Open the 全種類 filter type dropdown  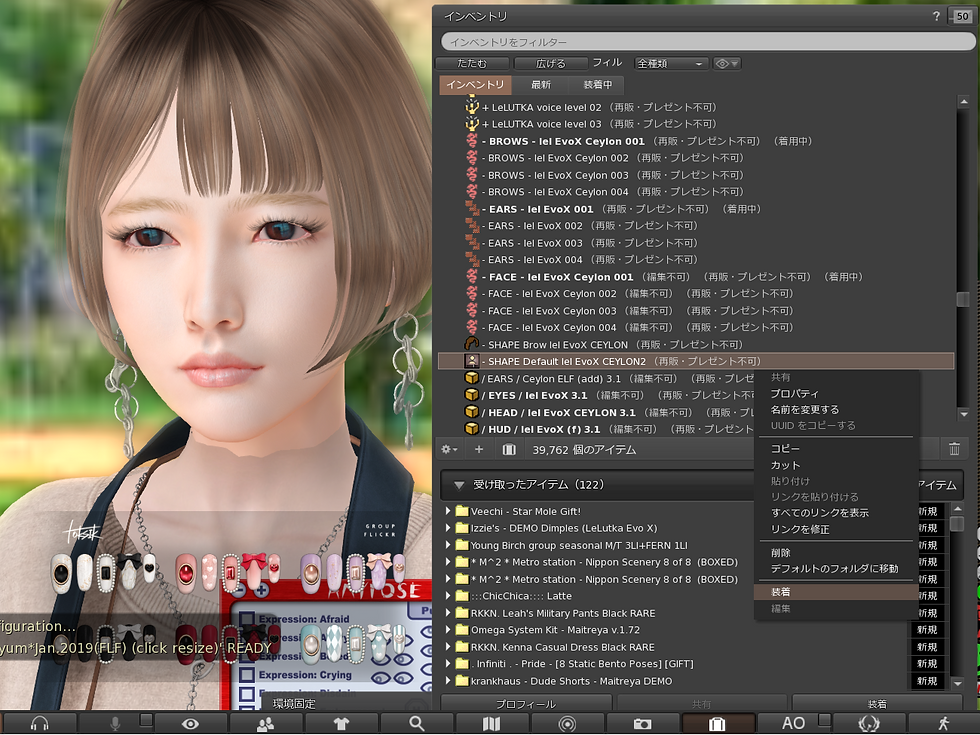[x=671, y=63]
